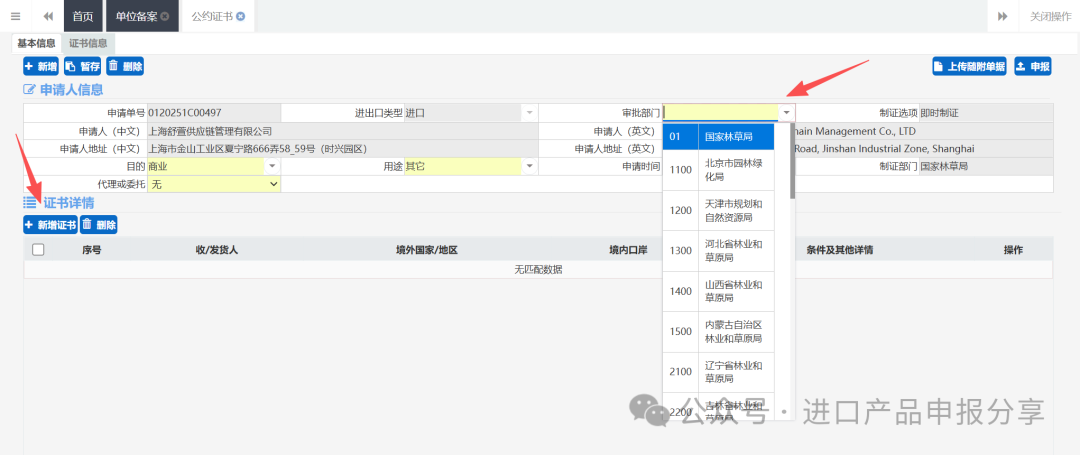Open the 用途 dropdown arrow
Viewport: 1080px width, 455px height.
click(530, 167)
